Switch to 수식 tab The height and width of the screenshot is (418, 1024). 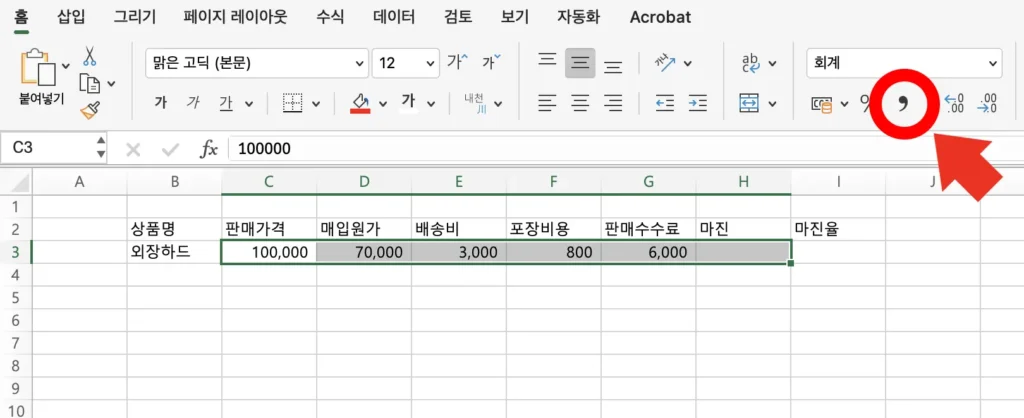coord(330,17)
